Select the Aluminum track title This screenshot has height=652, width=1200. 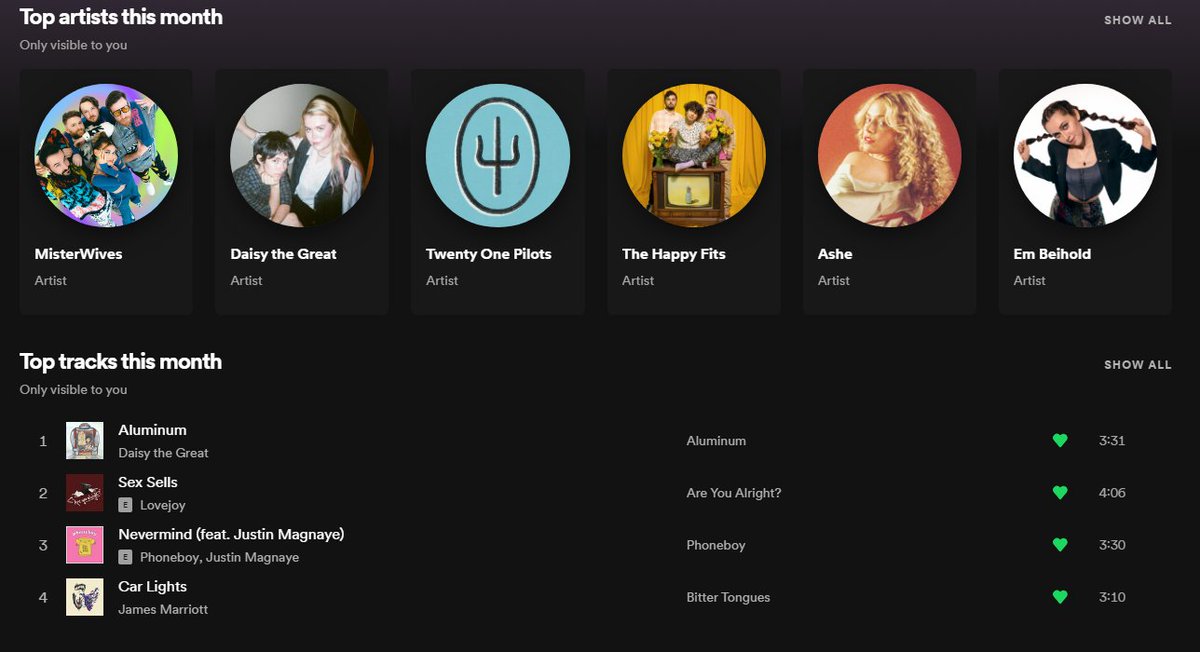tap(152, 430)
